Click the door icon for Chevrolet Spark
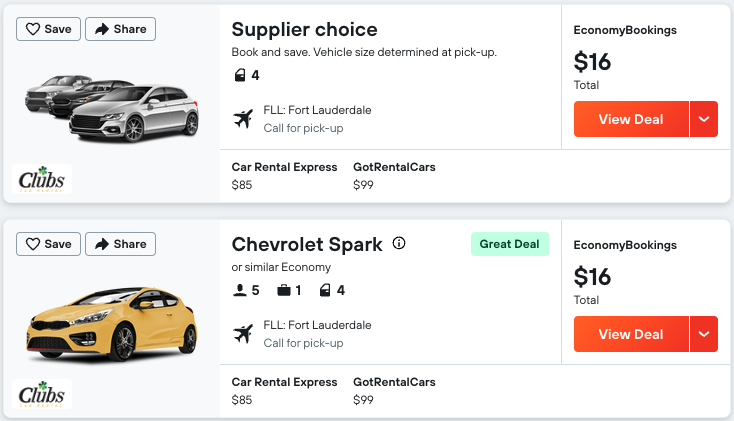Screen dimensions: 734x421 [x=325, y=290]
